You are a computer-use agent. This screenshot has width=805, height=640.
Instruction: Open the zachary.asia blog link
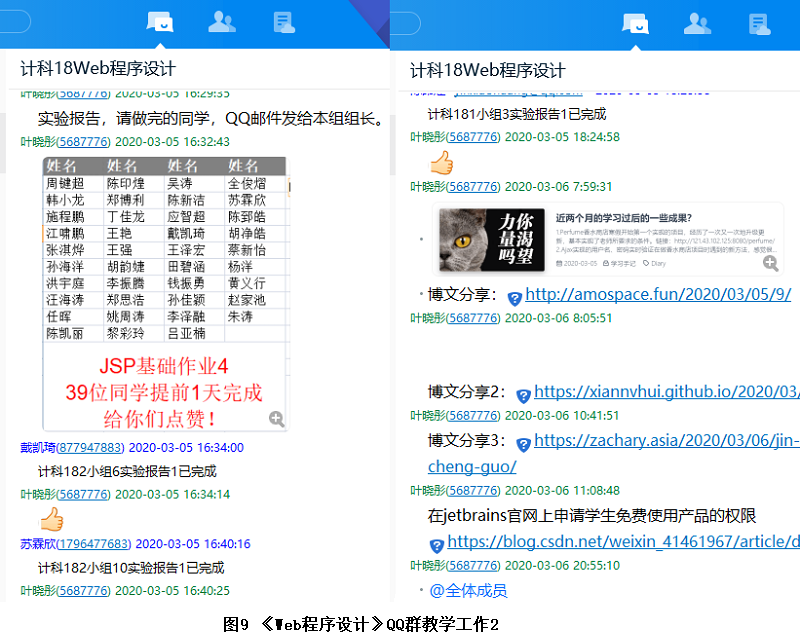[666, 441]
